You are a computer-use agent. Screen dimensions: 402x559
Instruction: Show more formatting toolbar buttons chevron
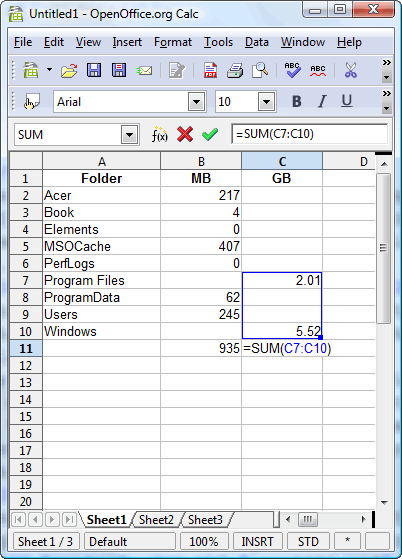387,94
